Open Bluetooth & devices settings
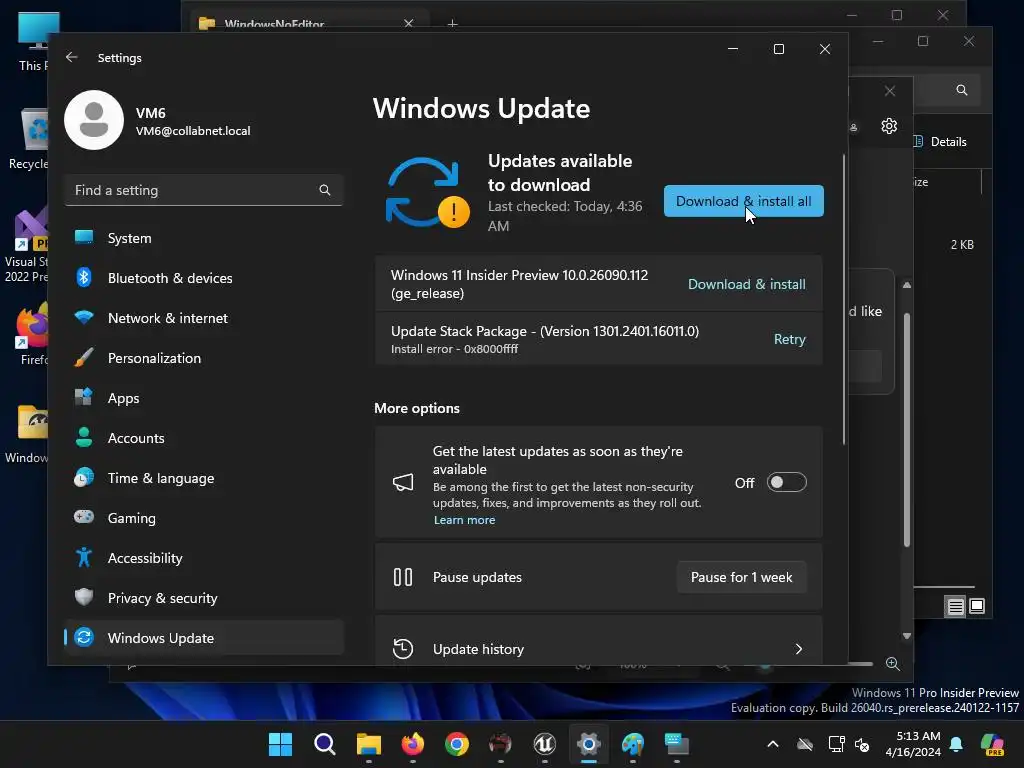The width and height of the screenshot is (1024, 768). point(204,278)
